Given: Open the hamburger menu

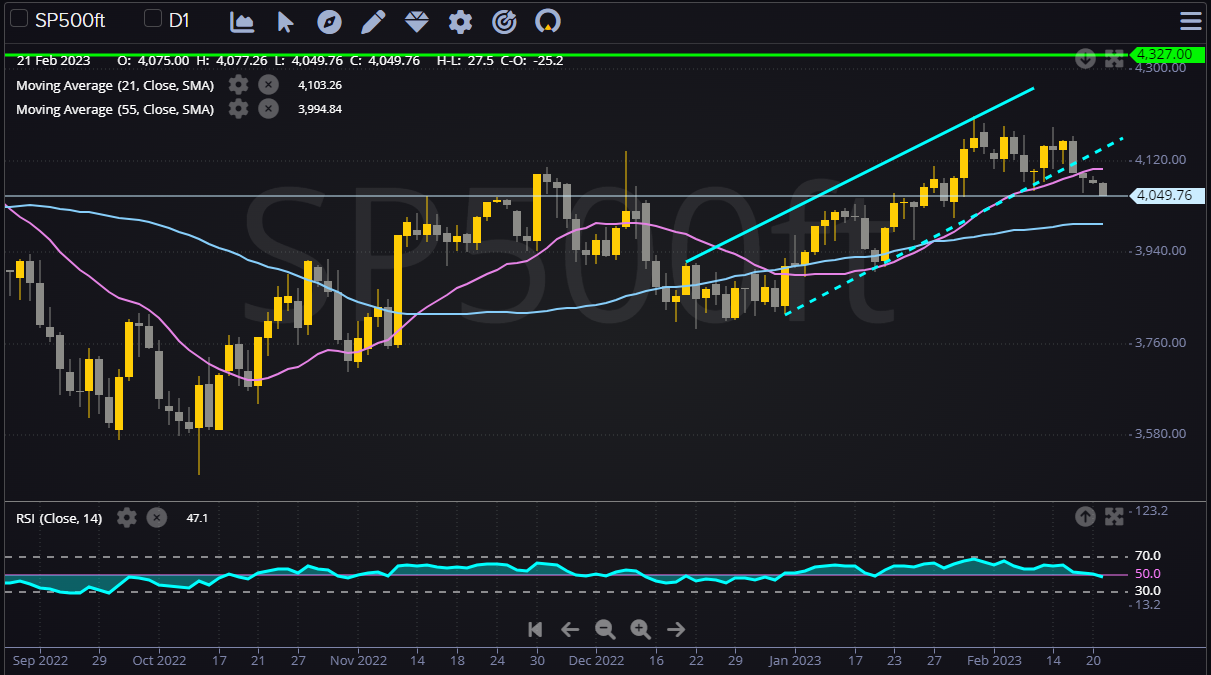Looking at the screenshot, I should [x=1190, y=21].
